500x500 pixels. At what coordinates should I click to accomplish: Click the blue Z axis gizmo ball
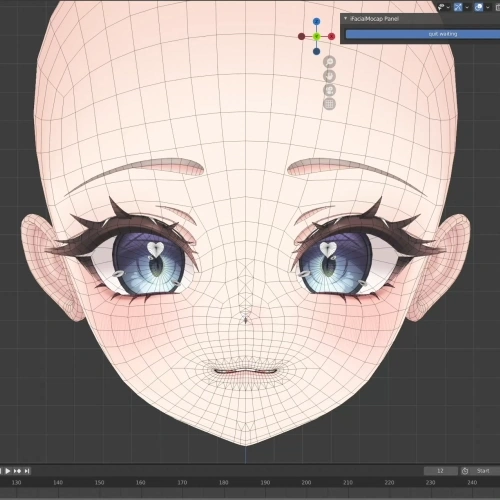tap(317, 22)
